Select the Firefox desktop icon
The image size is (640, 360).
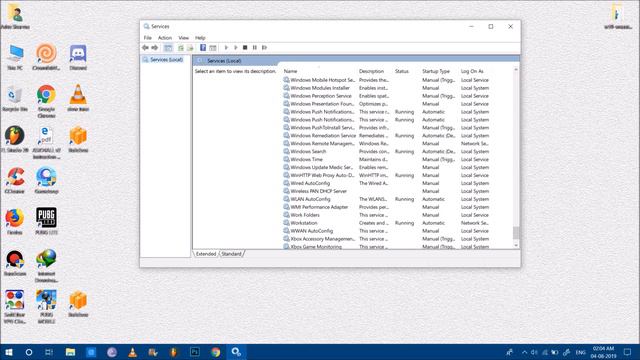click(x=15, y=222)
